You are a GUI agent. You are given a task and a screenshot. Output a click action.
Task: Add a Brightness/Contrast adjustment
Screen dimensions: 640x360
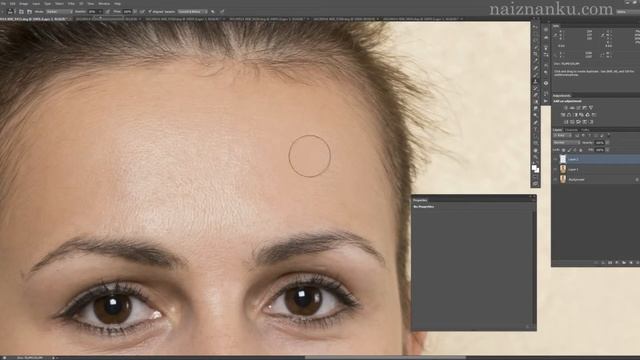click(x=566, y=107)
